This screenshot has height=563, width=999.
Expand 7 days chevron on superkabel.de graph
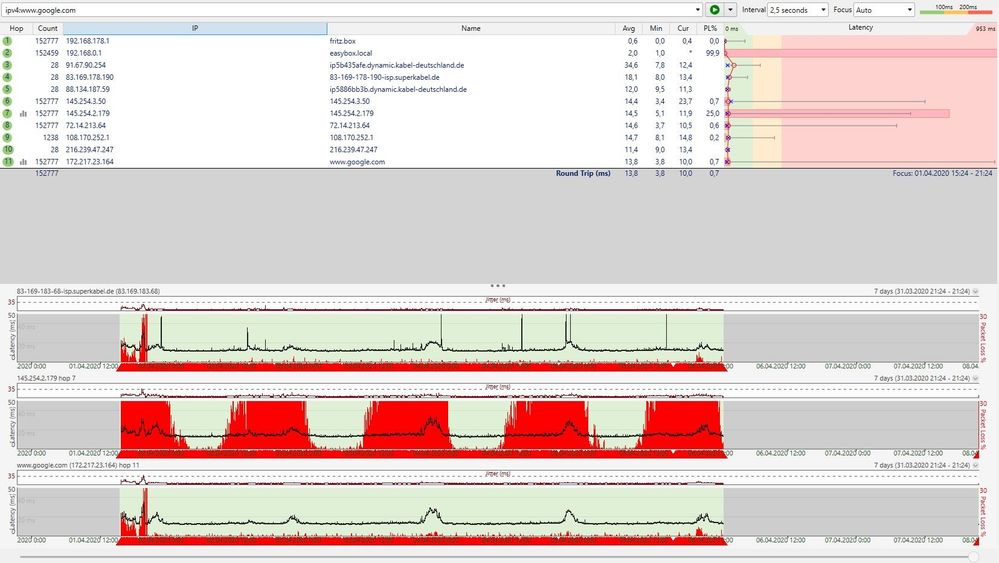975,291
